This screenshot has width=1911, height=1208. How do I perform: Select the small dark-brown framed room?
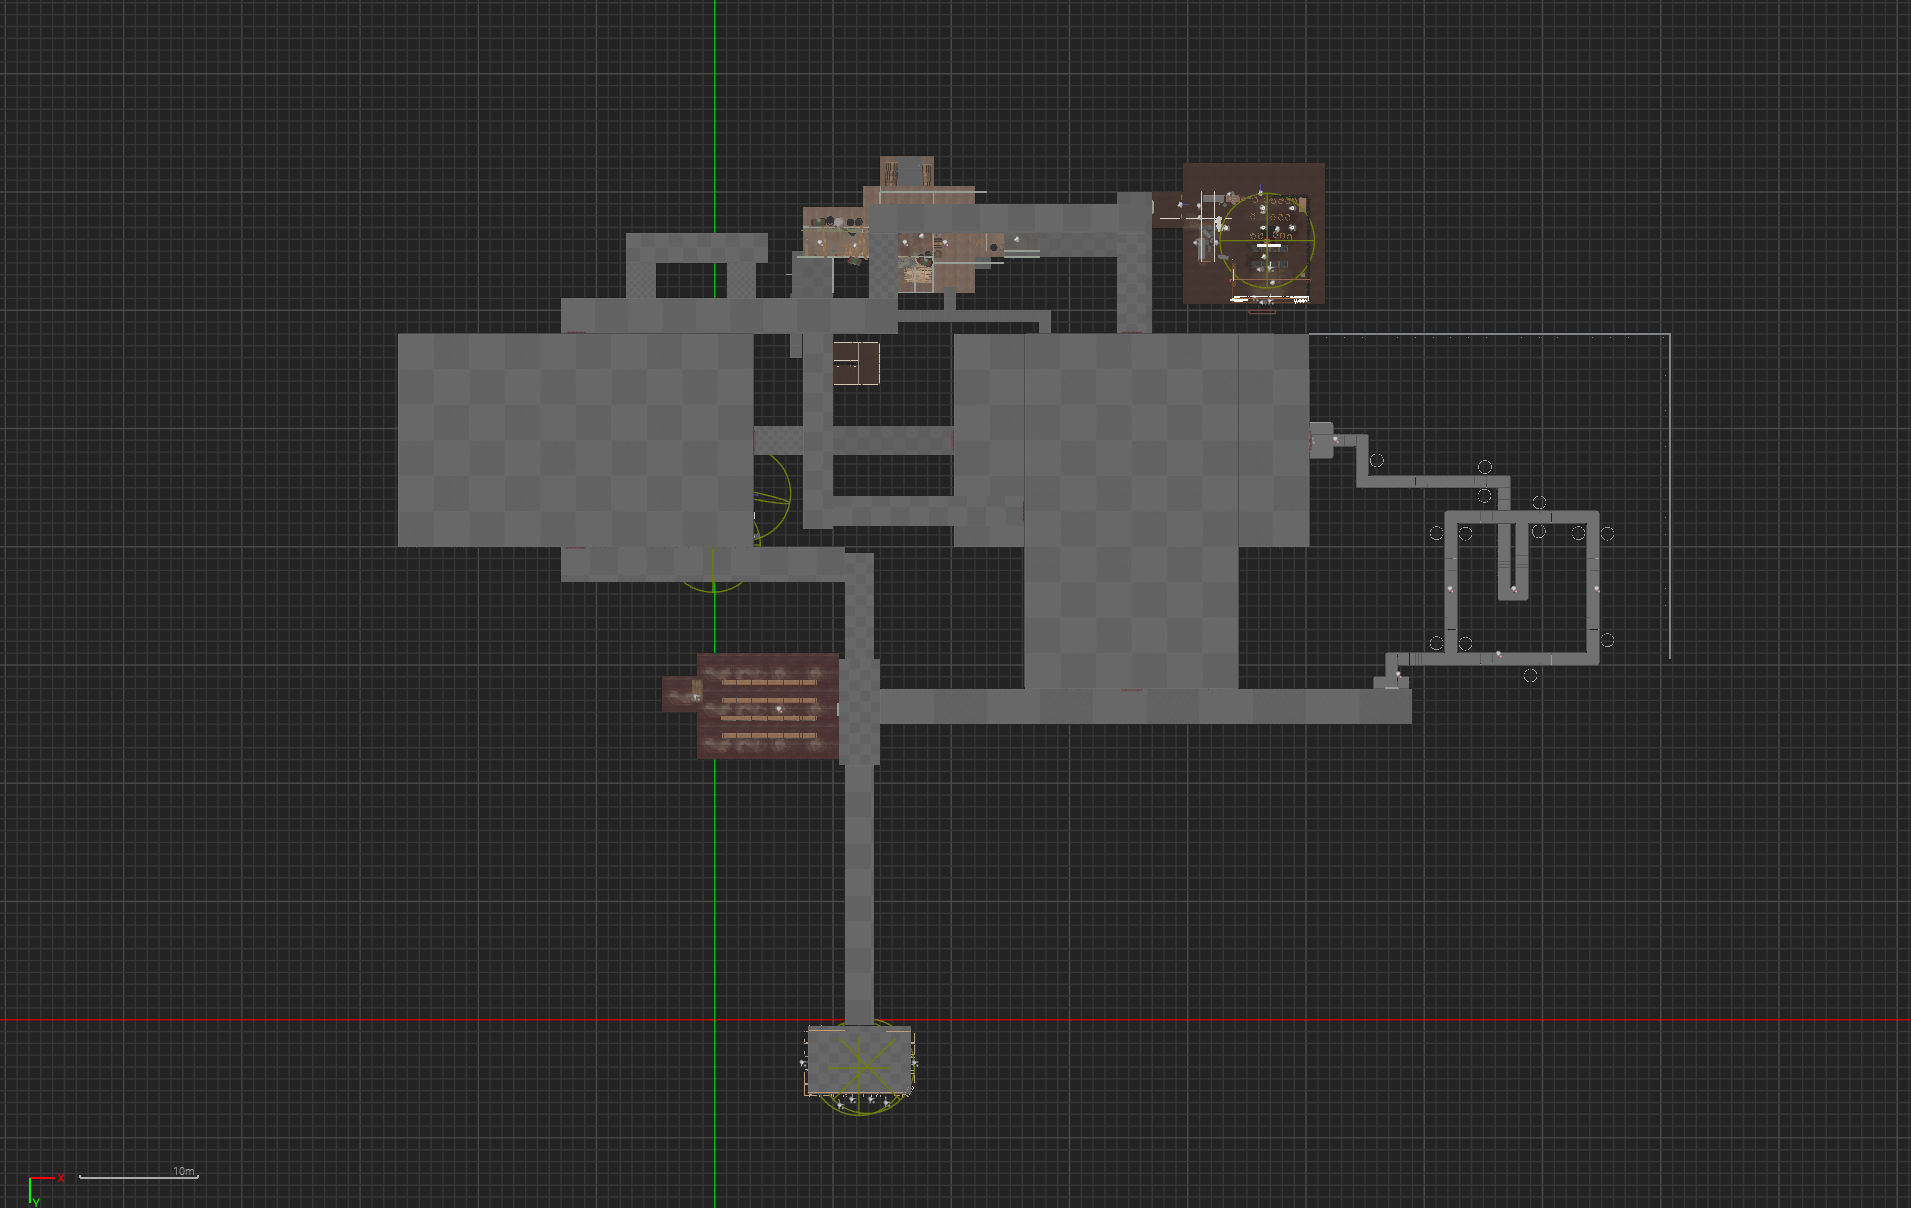point(856,363)
